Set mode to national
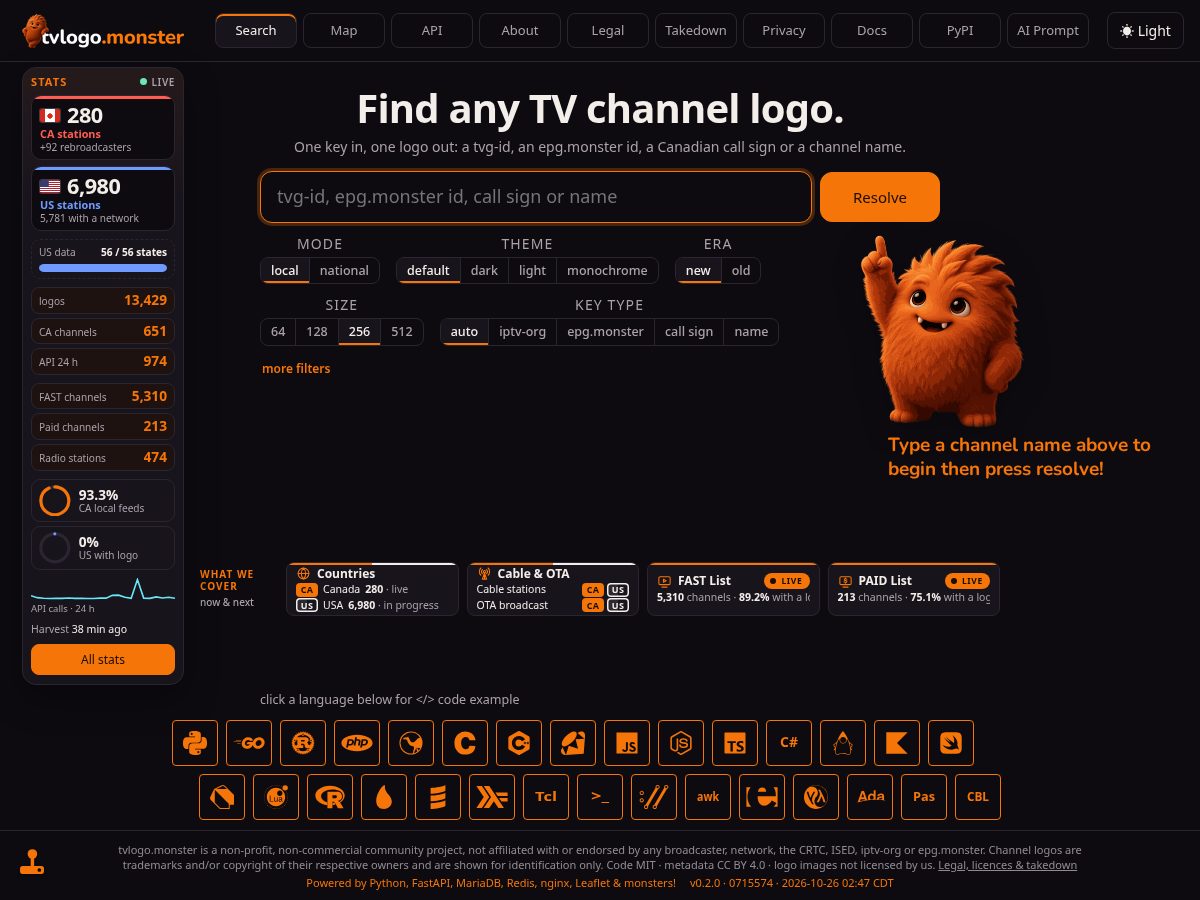This screenshot has width=1200, height=900. click(344, 270)
